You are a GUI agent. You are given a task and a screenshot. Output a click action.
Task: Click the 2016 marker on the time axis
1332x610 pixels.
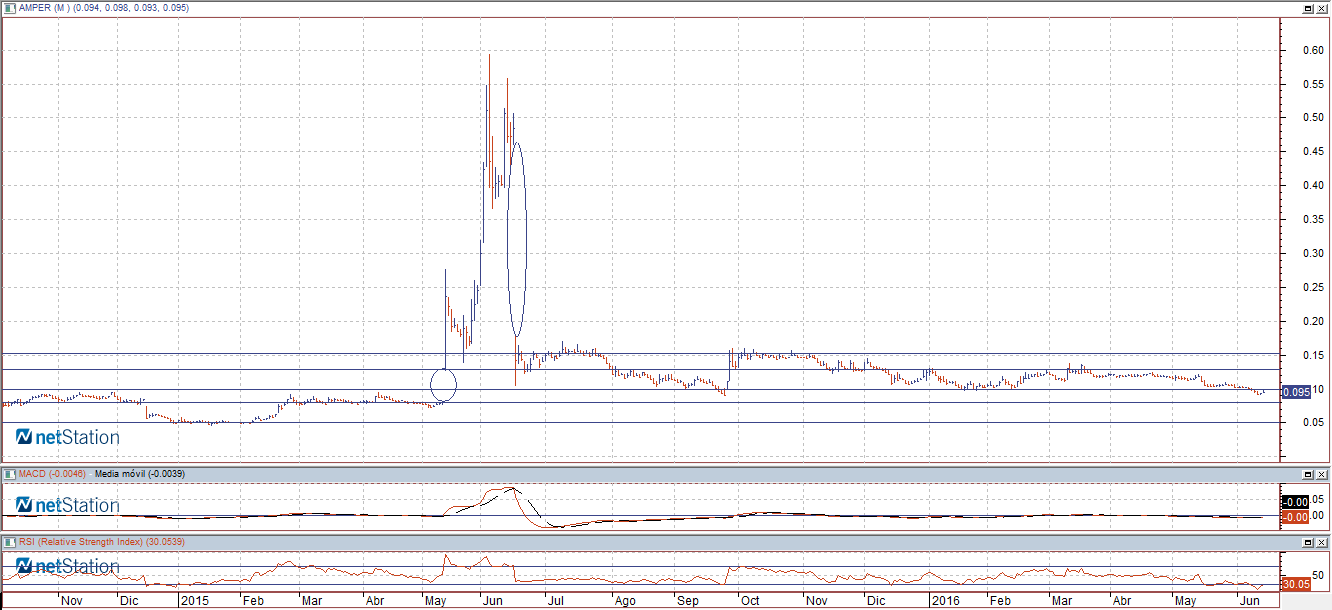[946, 601]
